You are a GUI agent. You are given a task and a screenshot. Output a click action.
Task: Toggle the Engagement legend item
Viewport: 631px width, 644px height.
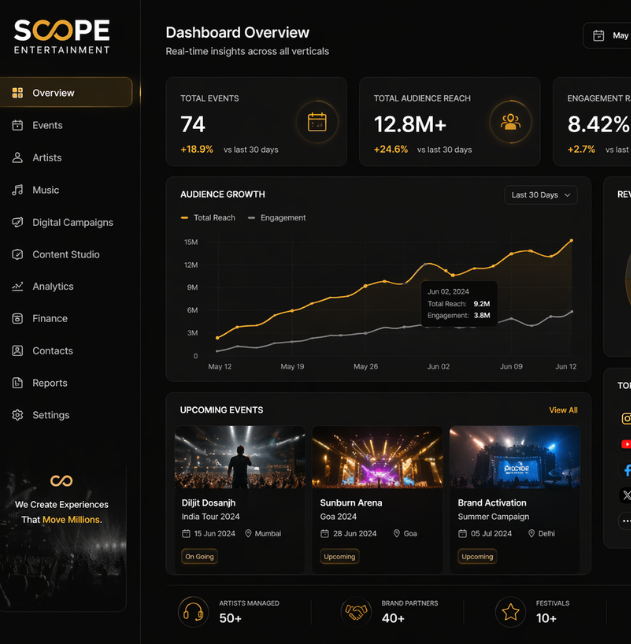pos(277,218)
